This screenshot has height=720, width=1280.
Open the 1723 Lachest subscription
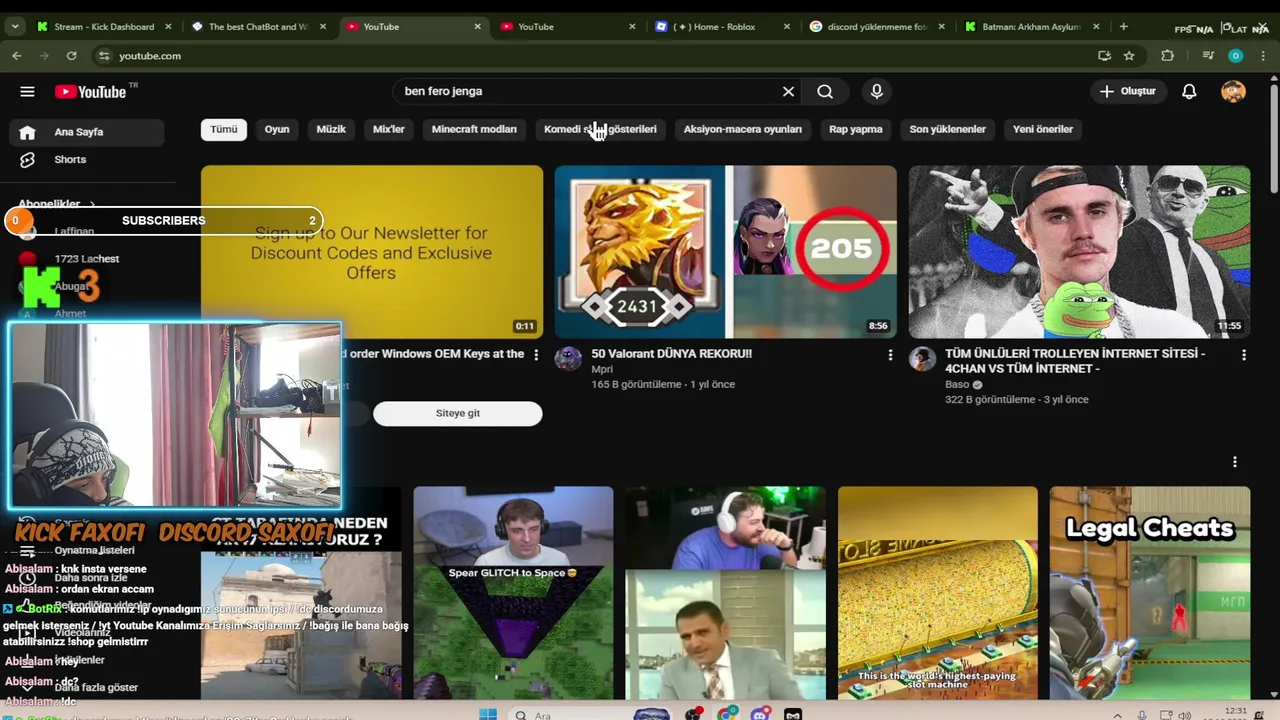click(87, 259)
